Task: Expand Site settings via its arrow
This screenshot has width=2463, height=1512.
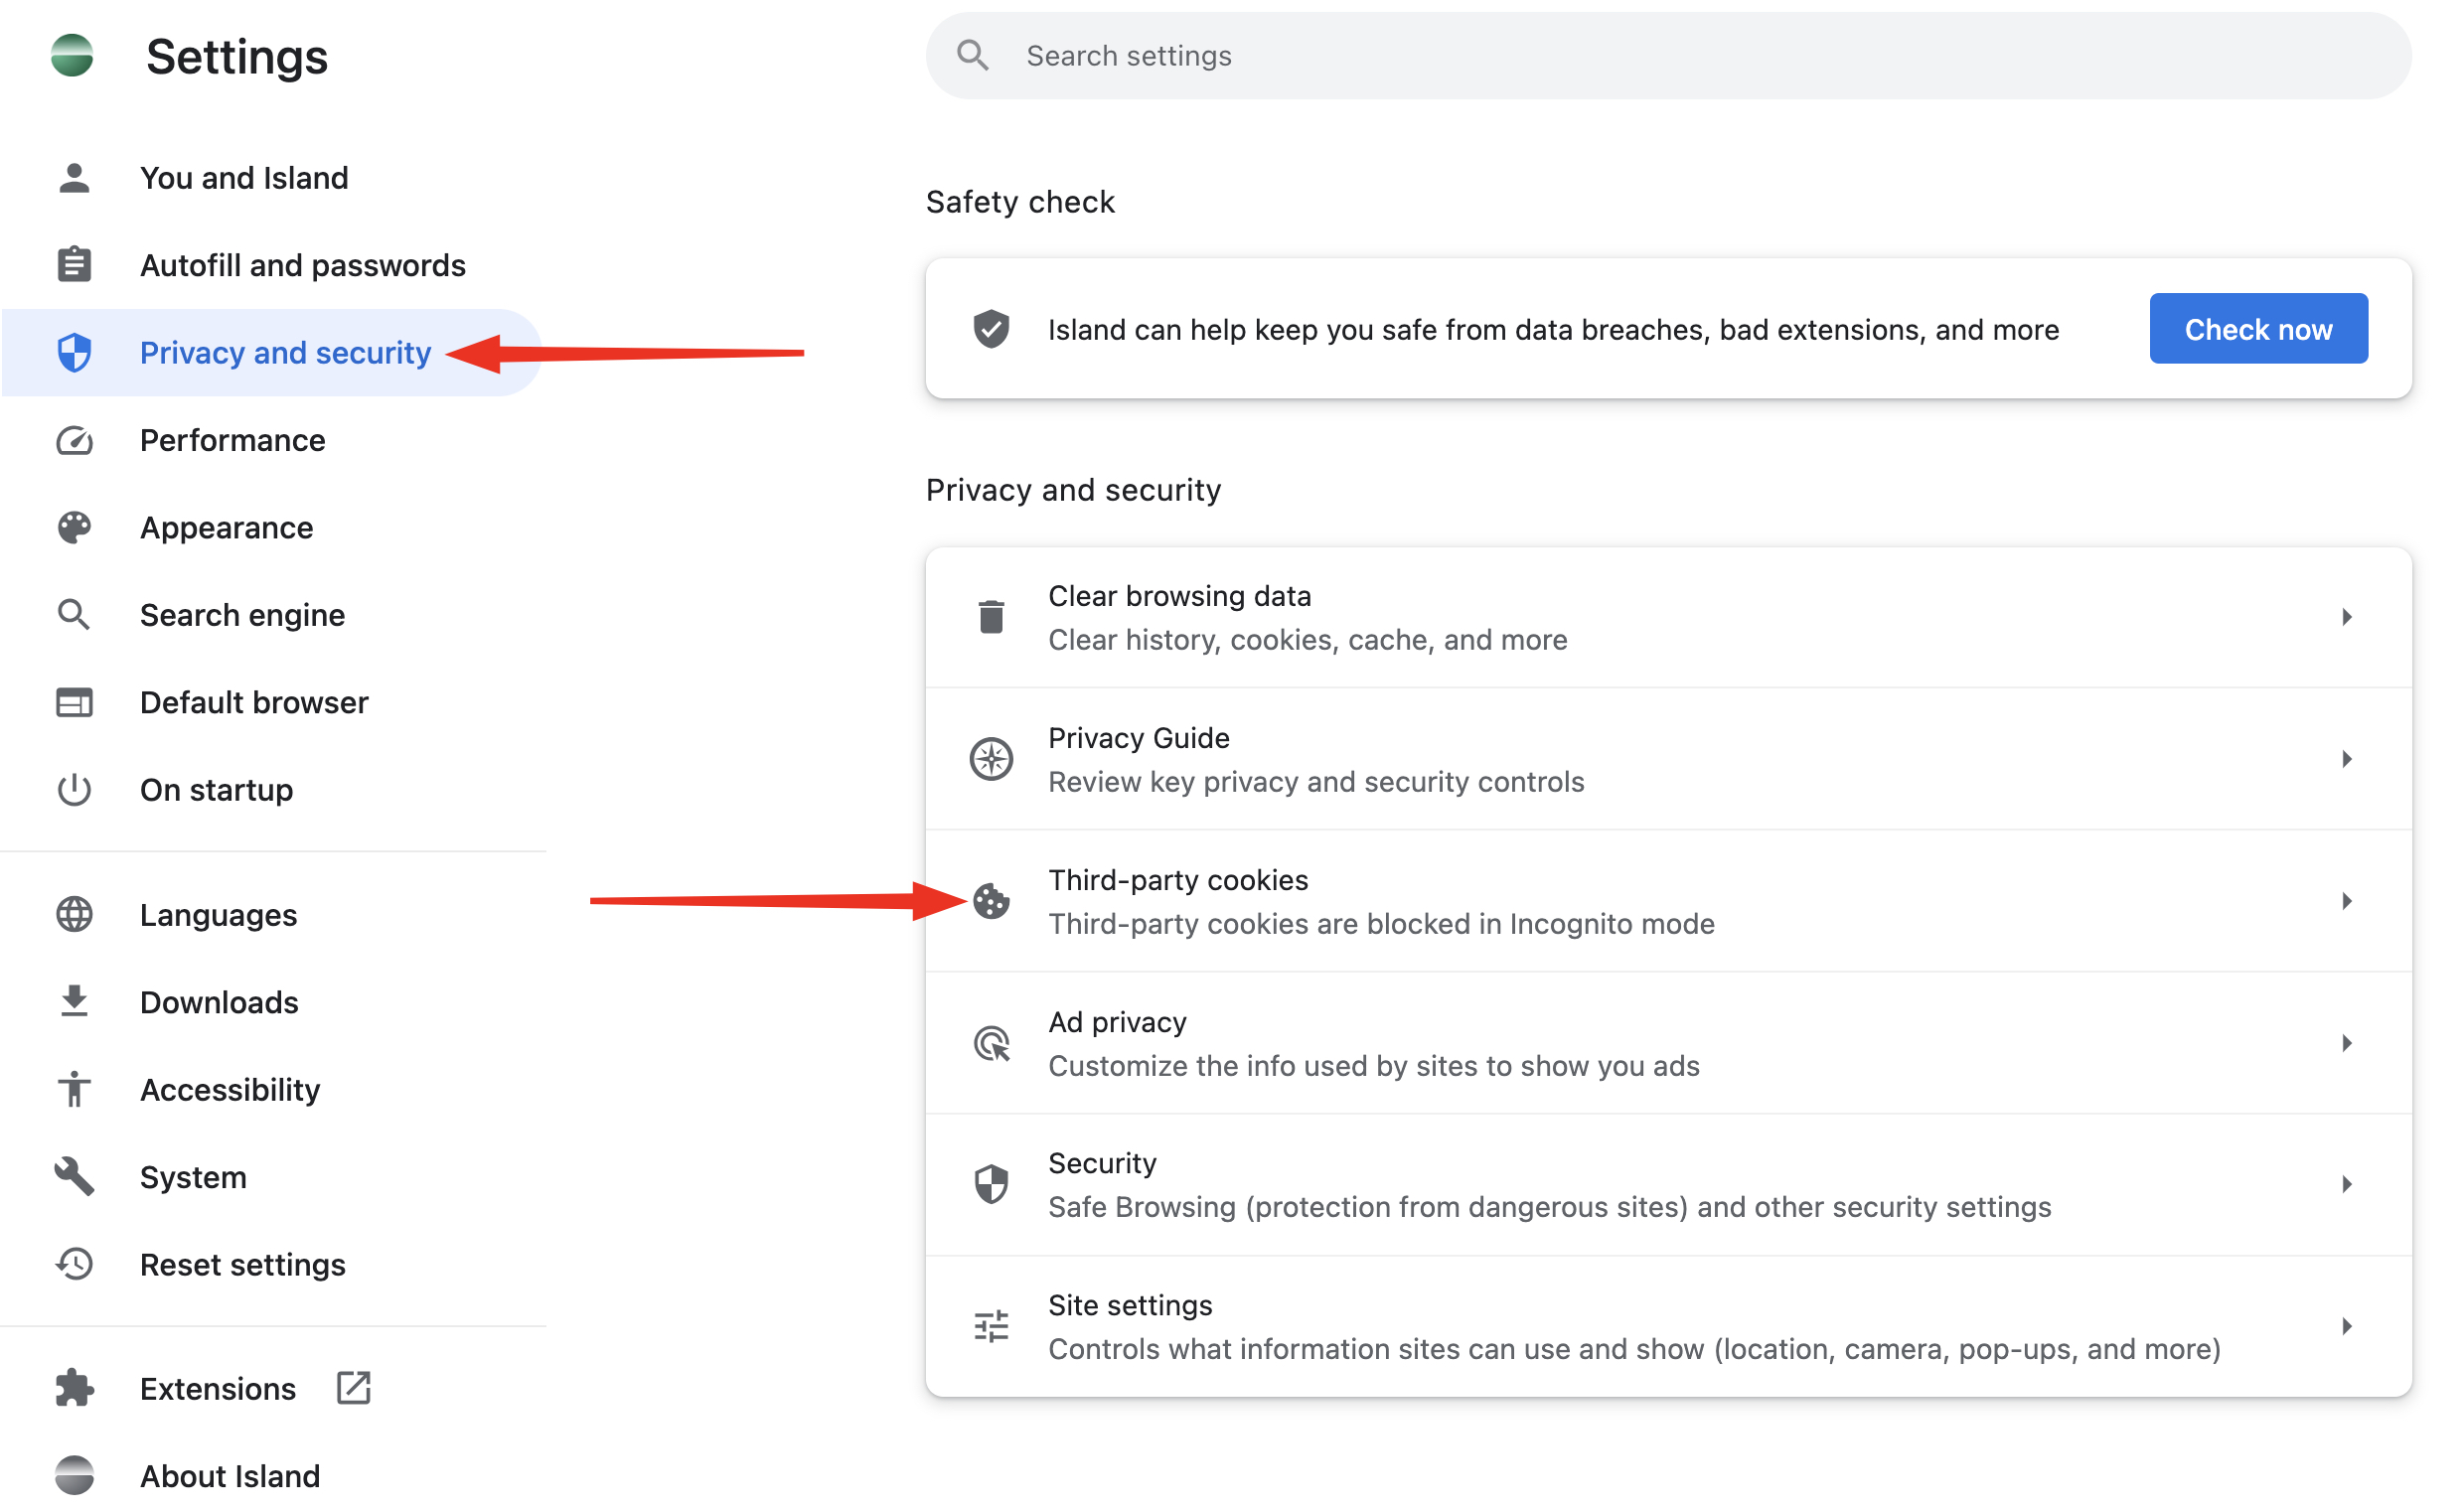Action: tap(2346, 1326)
